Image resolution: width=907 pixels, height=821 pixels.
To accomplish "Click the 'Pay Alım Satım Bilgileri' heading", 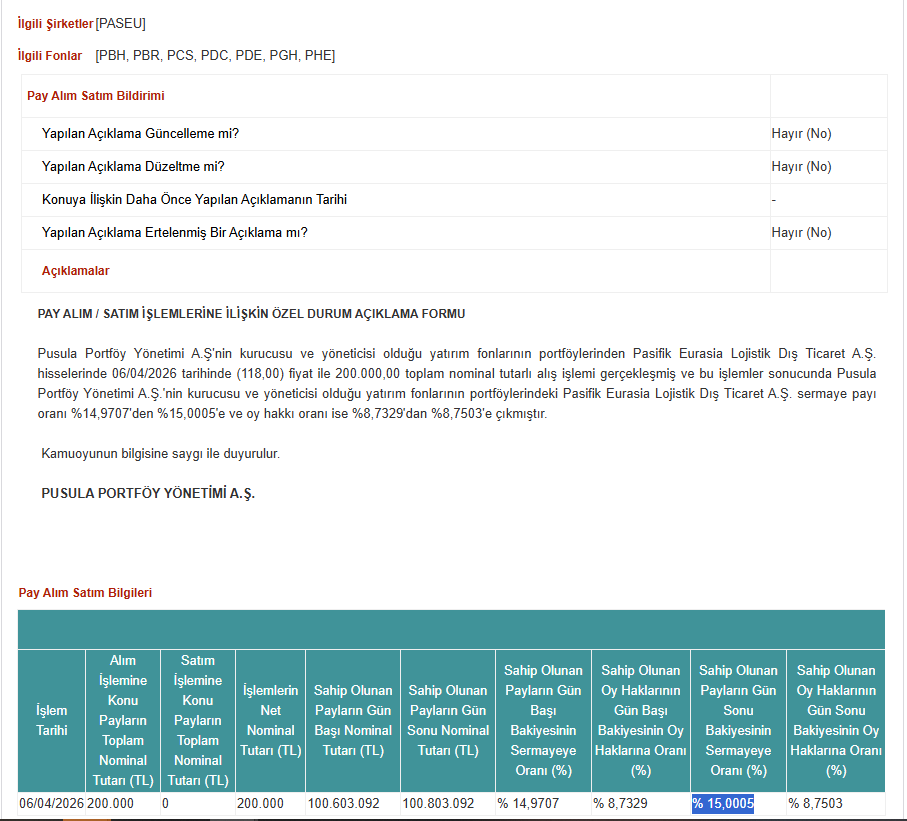I will (x=85, y=592).
